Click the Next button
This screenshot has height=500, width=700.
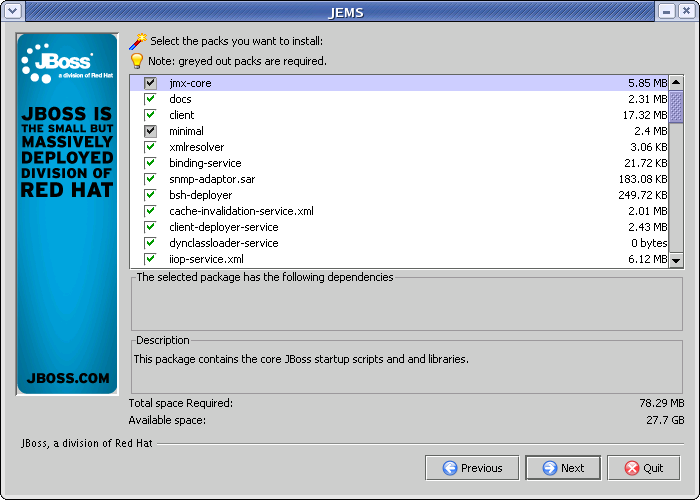pyautogui.click(x=563, y=468)
